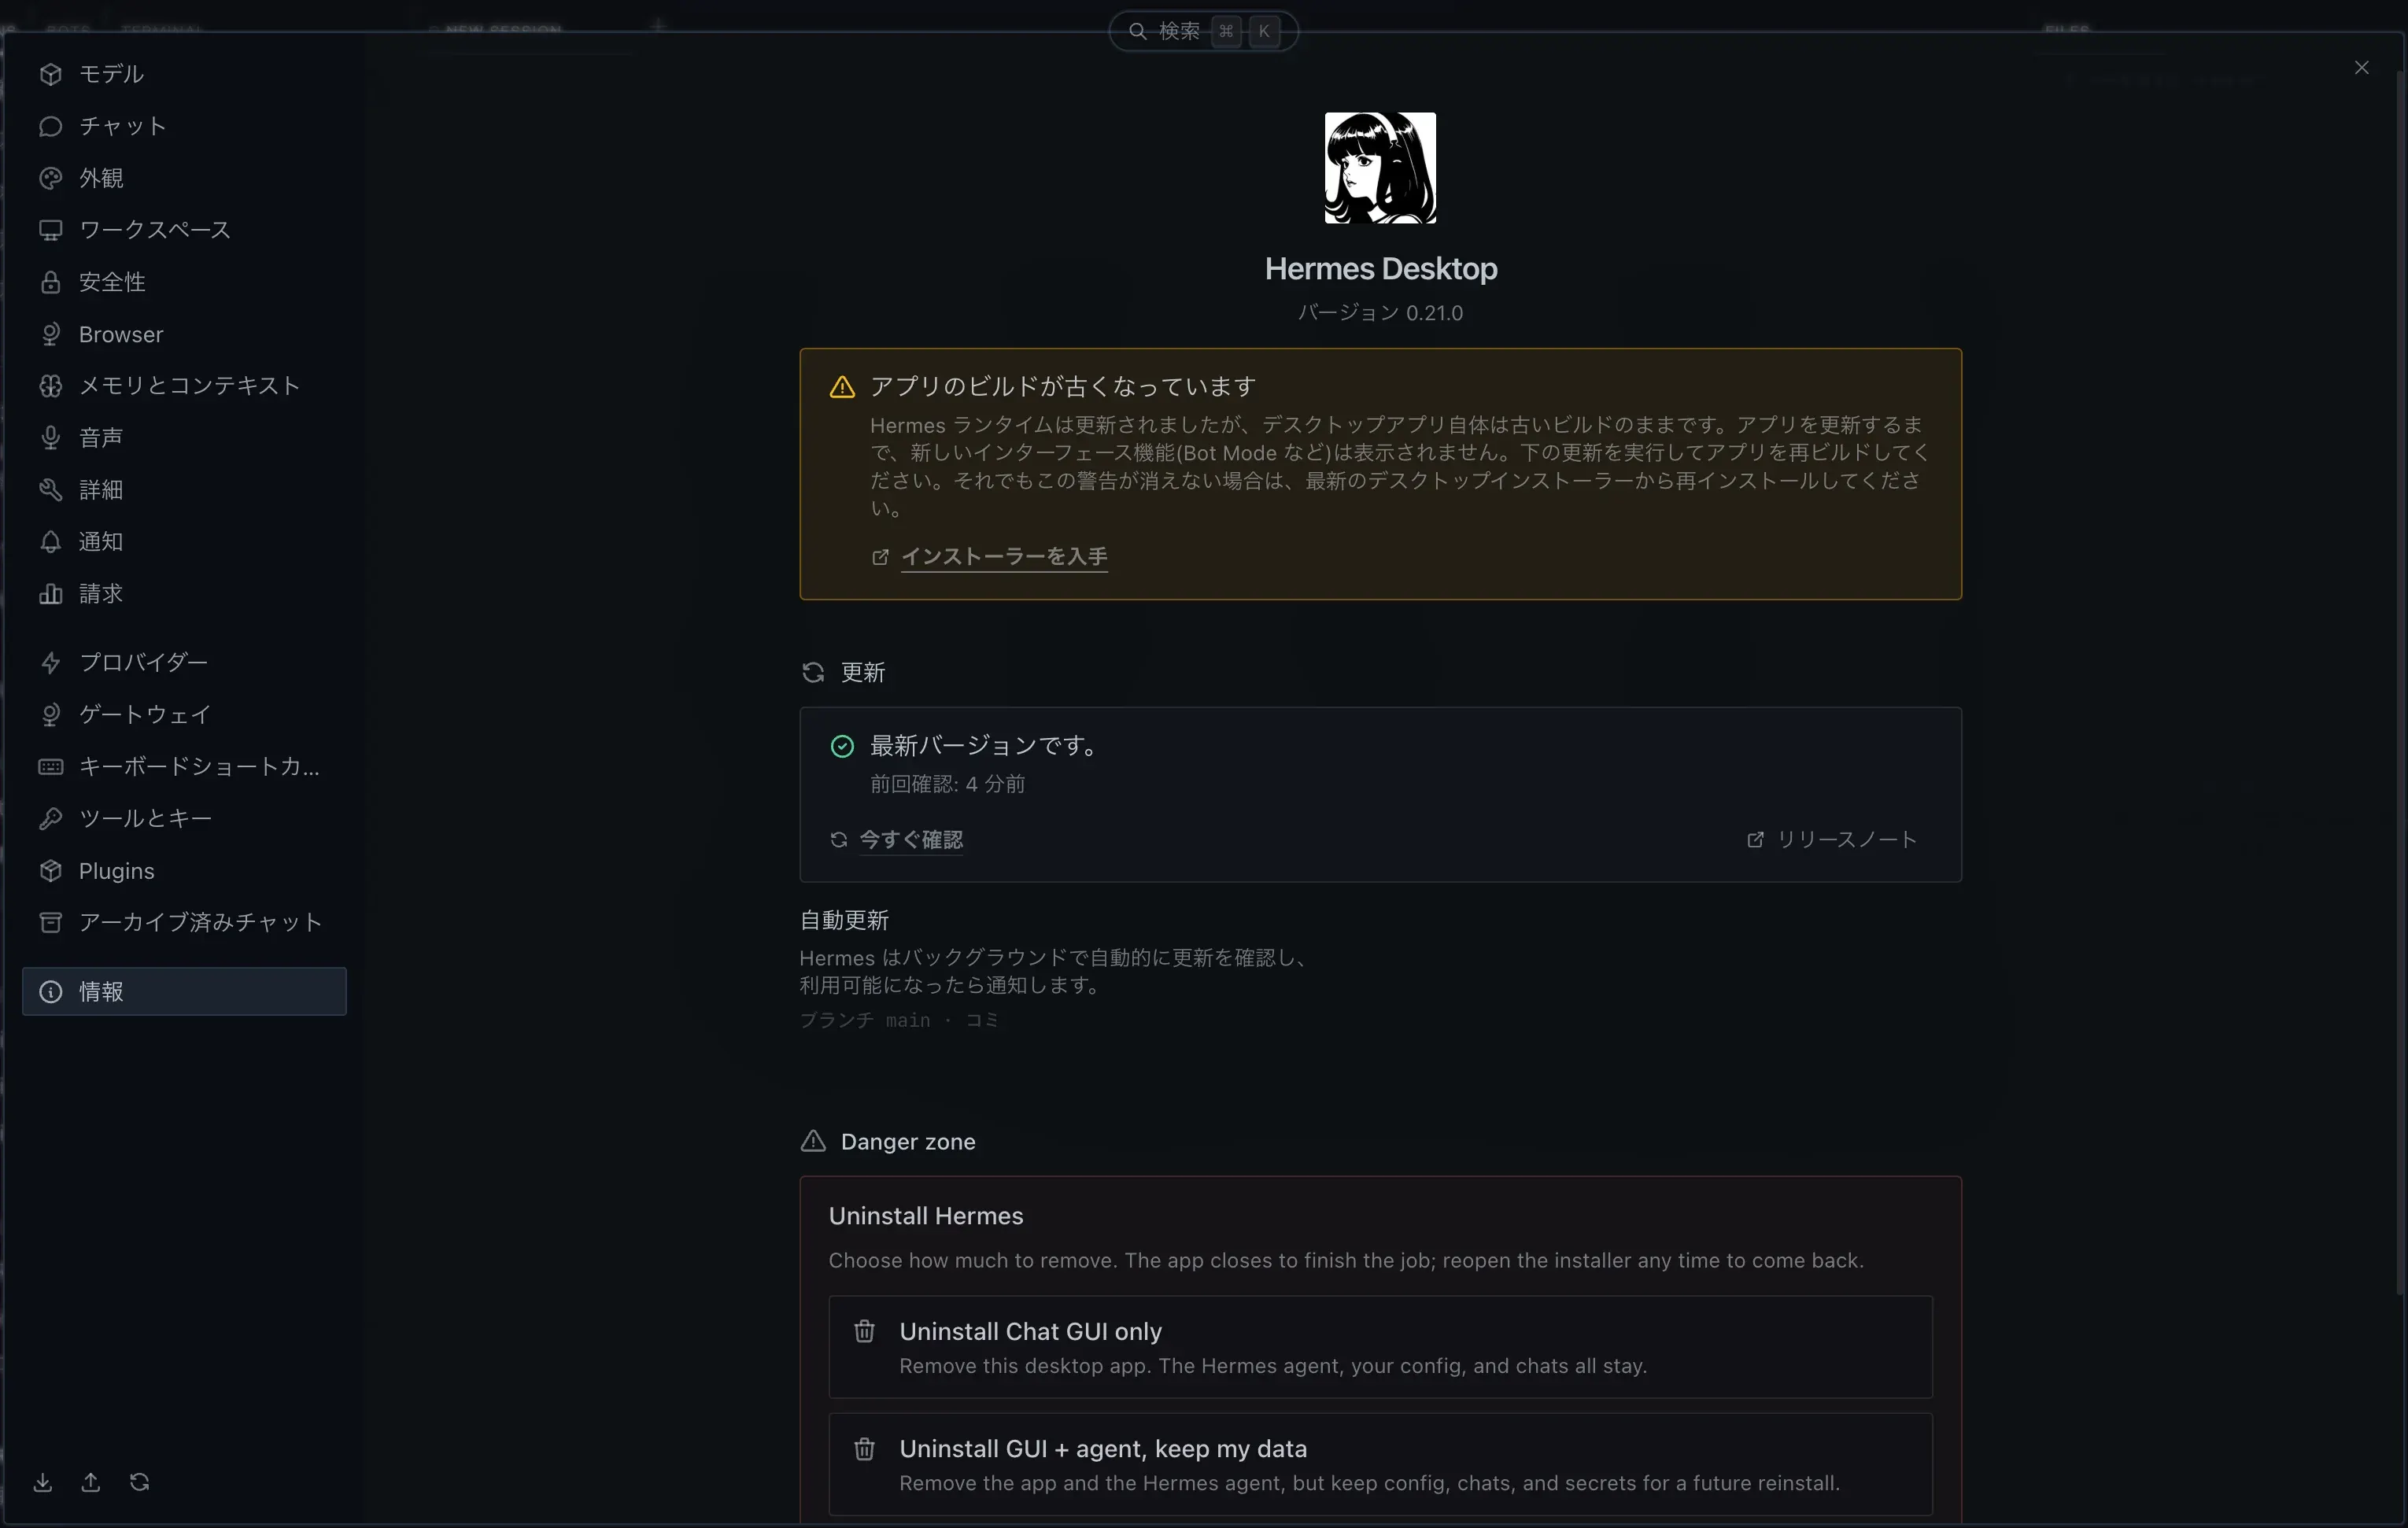Switch to ツールとキー settings

(x=184, y=818)
